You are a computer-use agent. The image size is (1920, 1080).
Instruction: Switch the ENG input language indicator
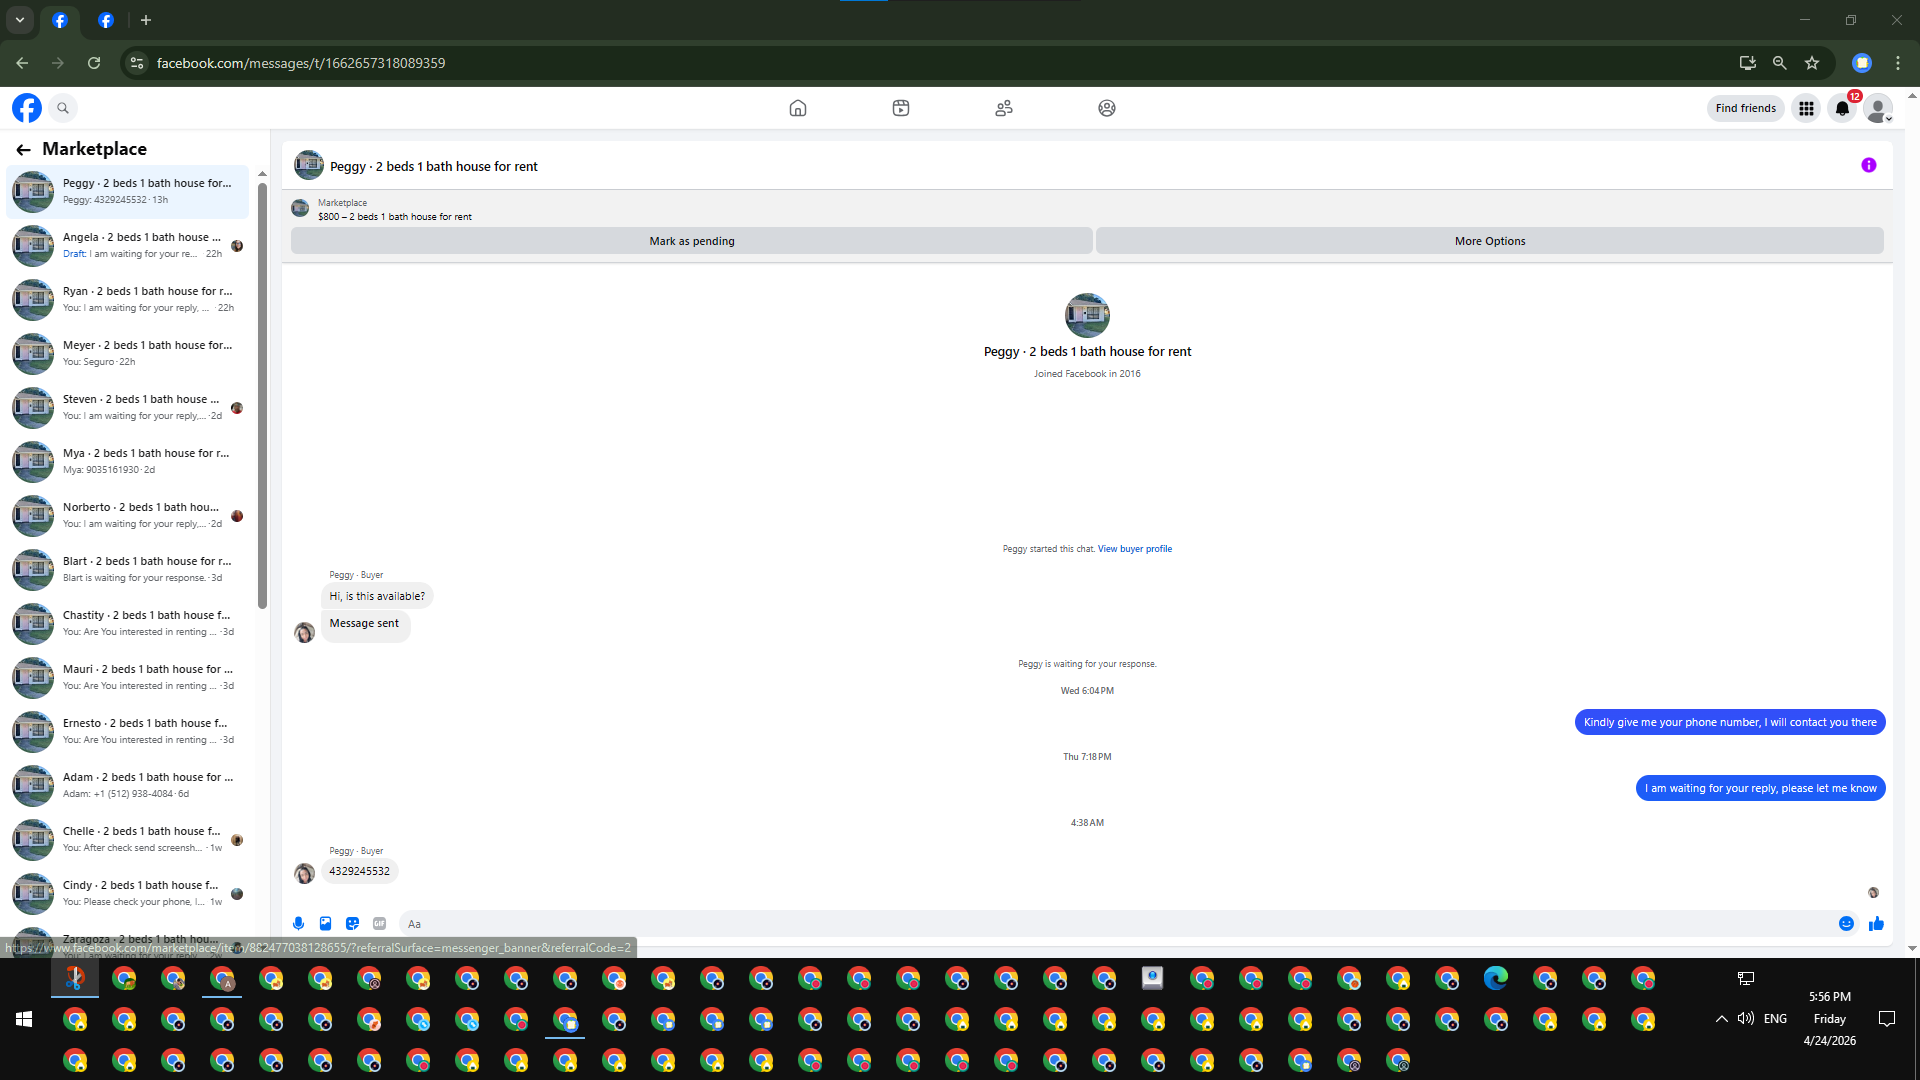[1775, 1019]
